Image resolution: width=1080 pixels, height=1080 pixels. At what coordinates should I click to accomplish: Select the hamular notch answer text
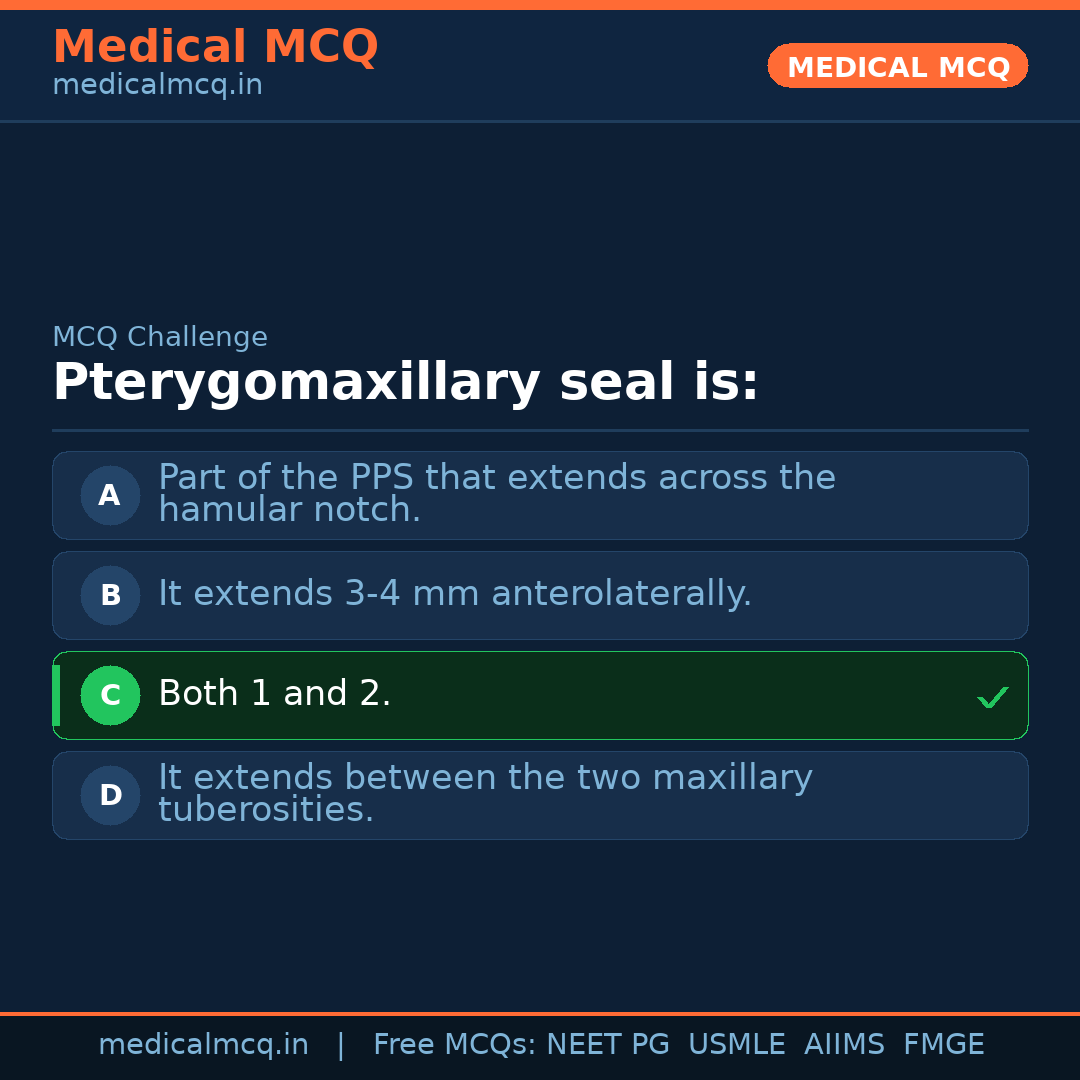[496, 494]
